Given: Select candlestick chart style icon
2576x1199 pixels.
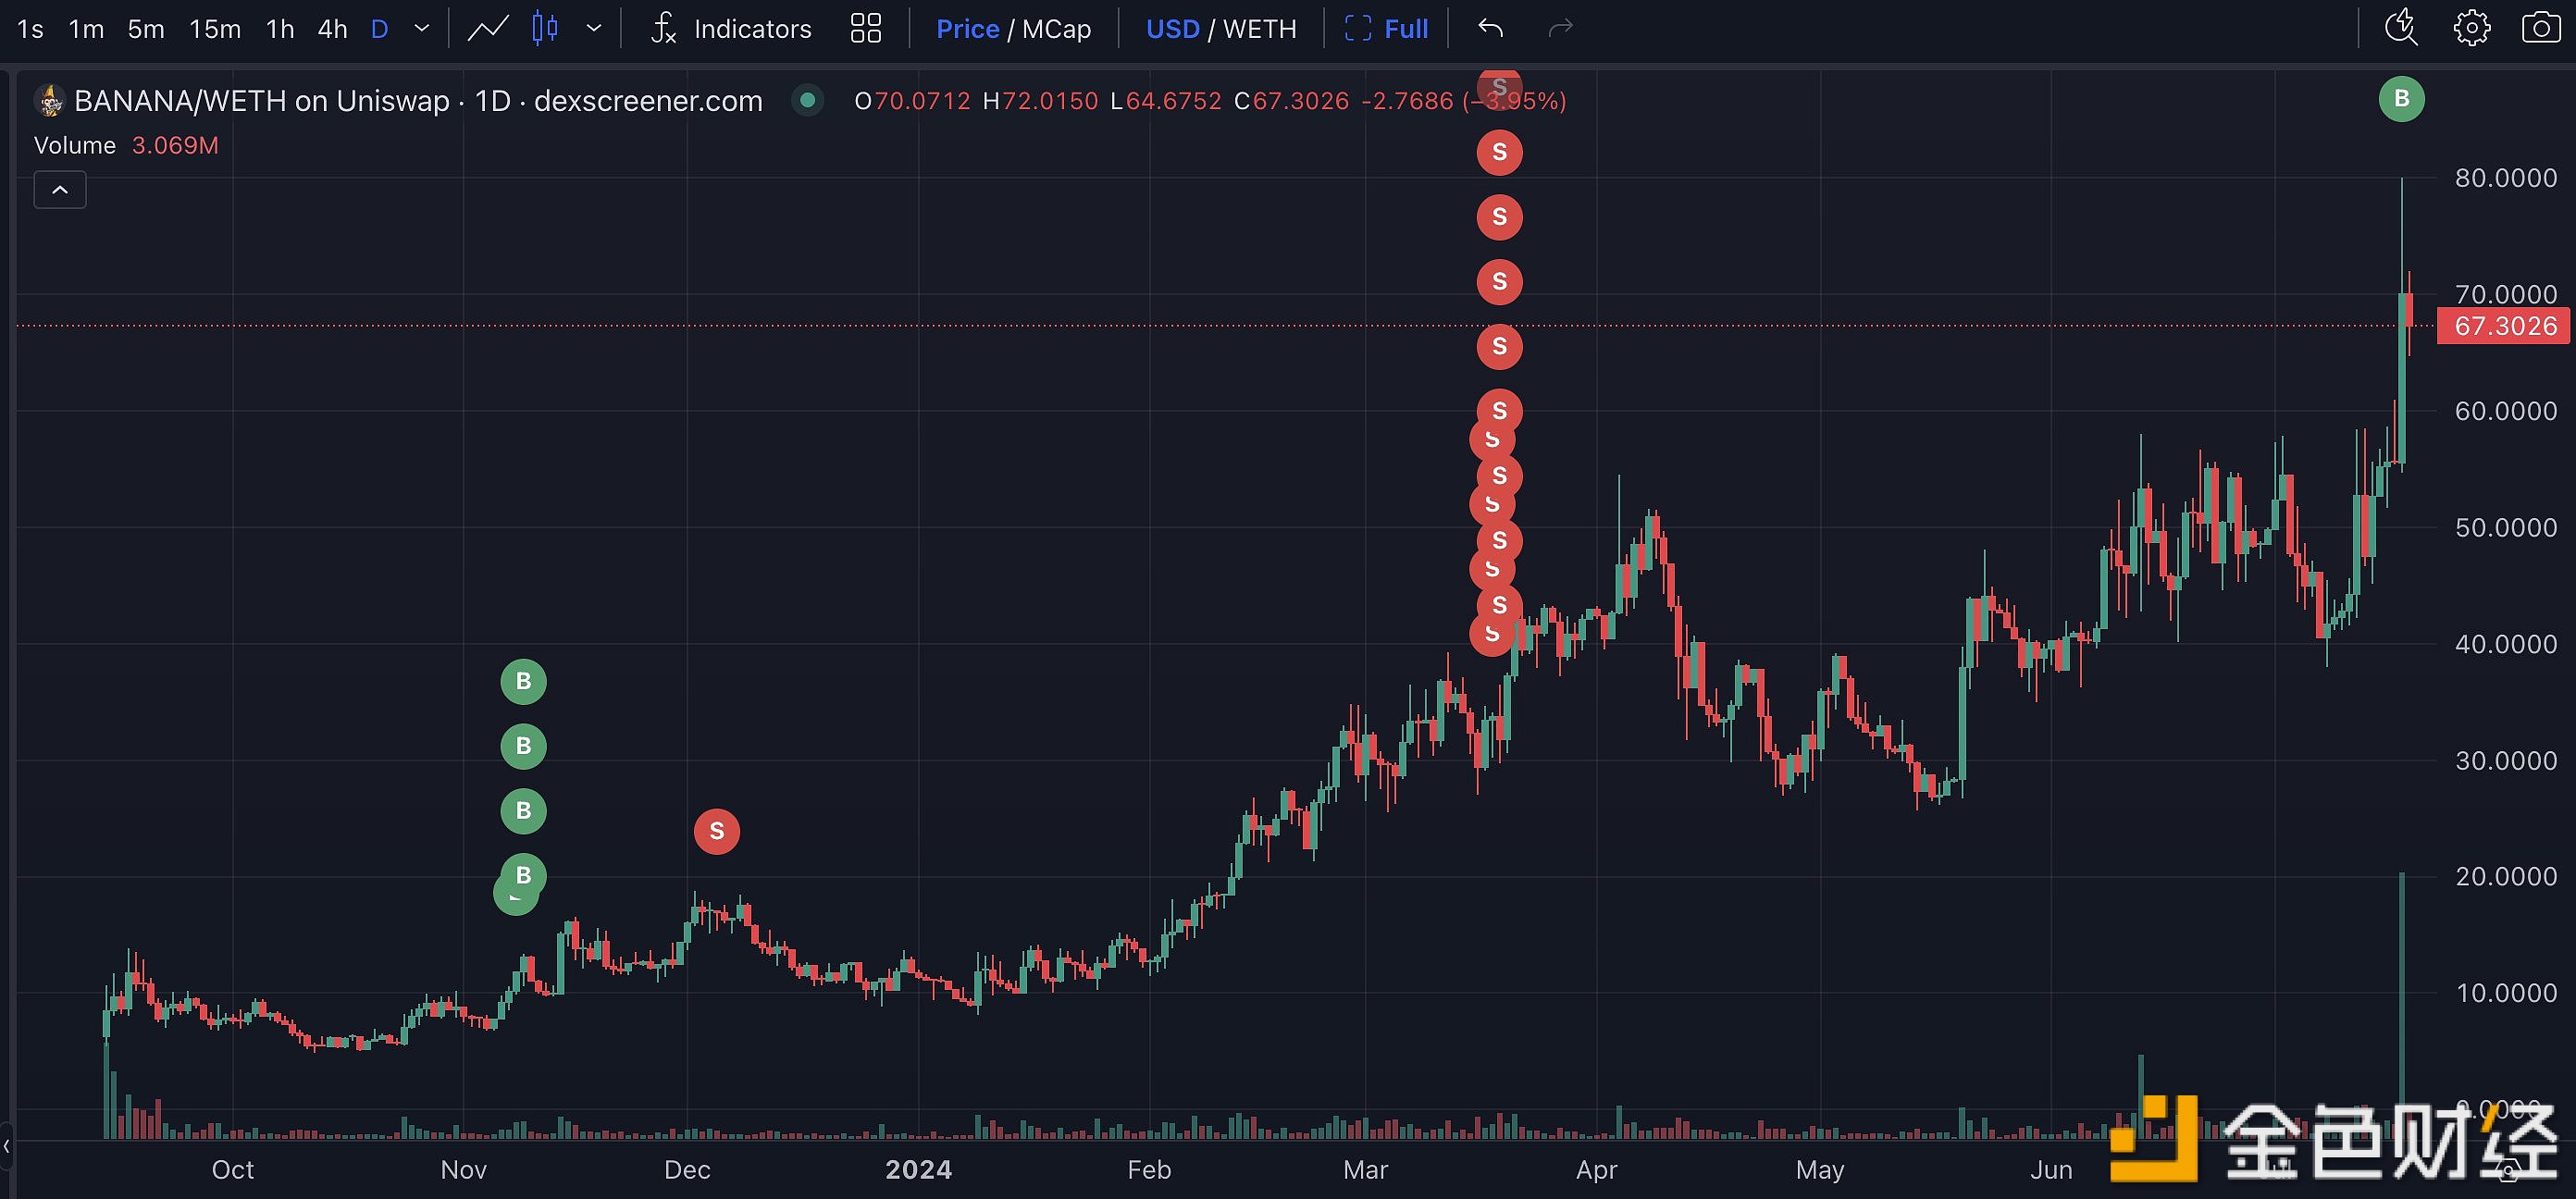Looking at the screenshot, I should coord(544,29).
